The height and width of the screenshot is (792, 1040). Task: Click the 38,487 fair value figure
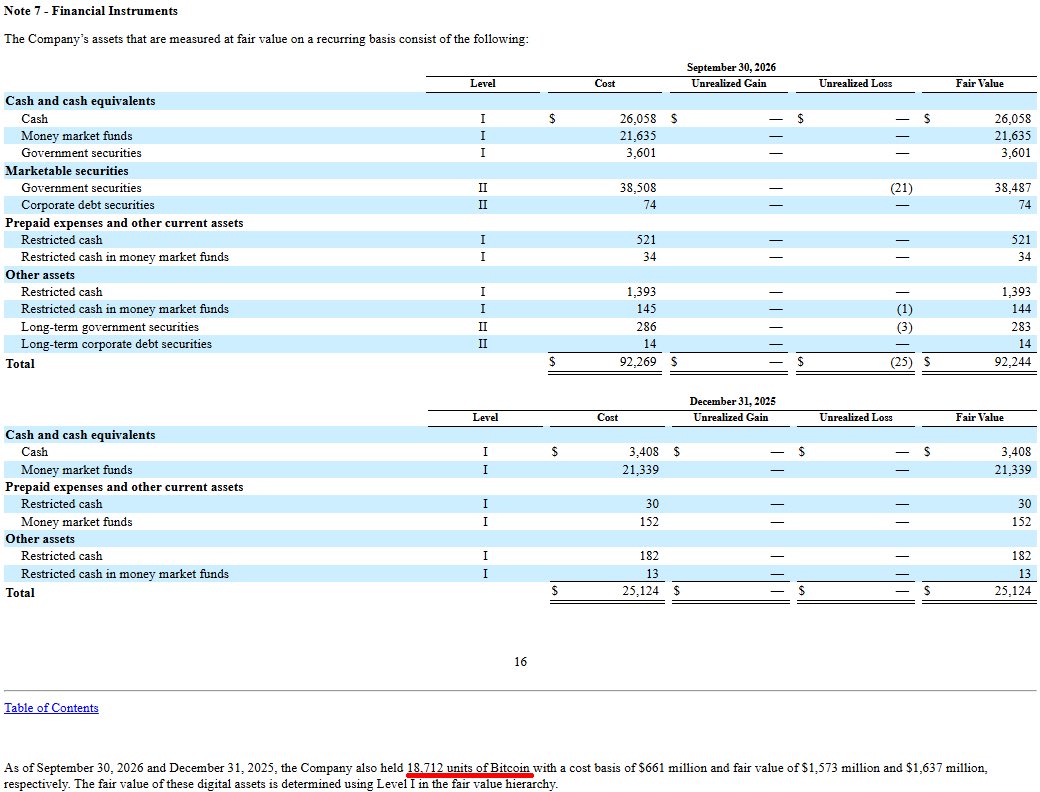1013,188
